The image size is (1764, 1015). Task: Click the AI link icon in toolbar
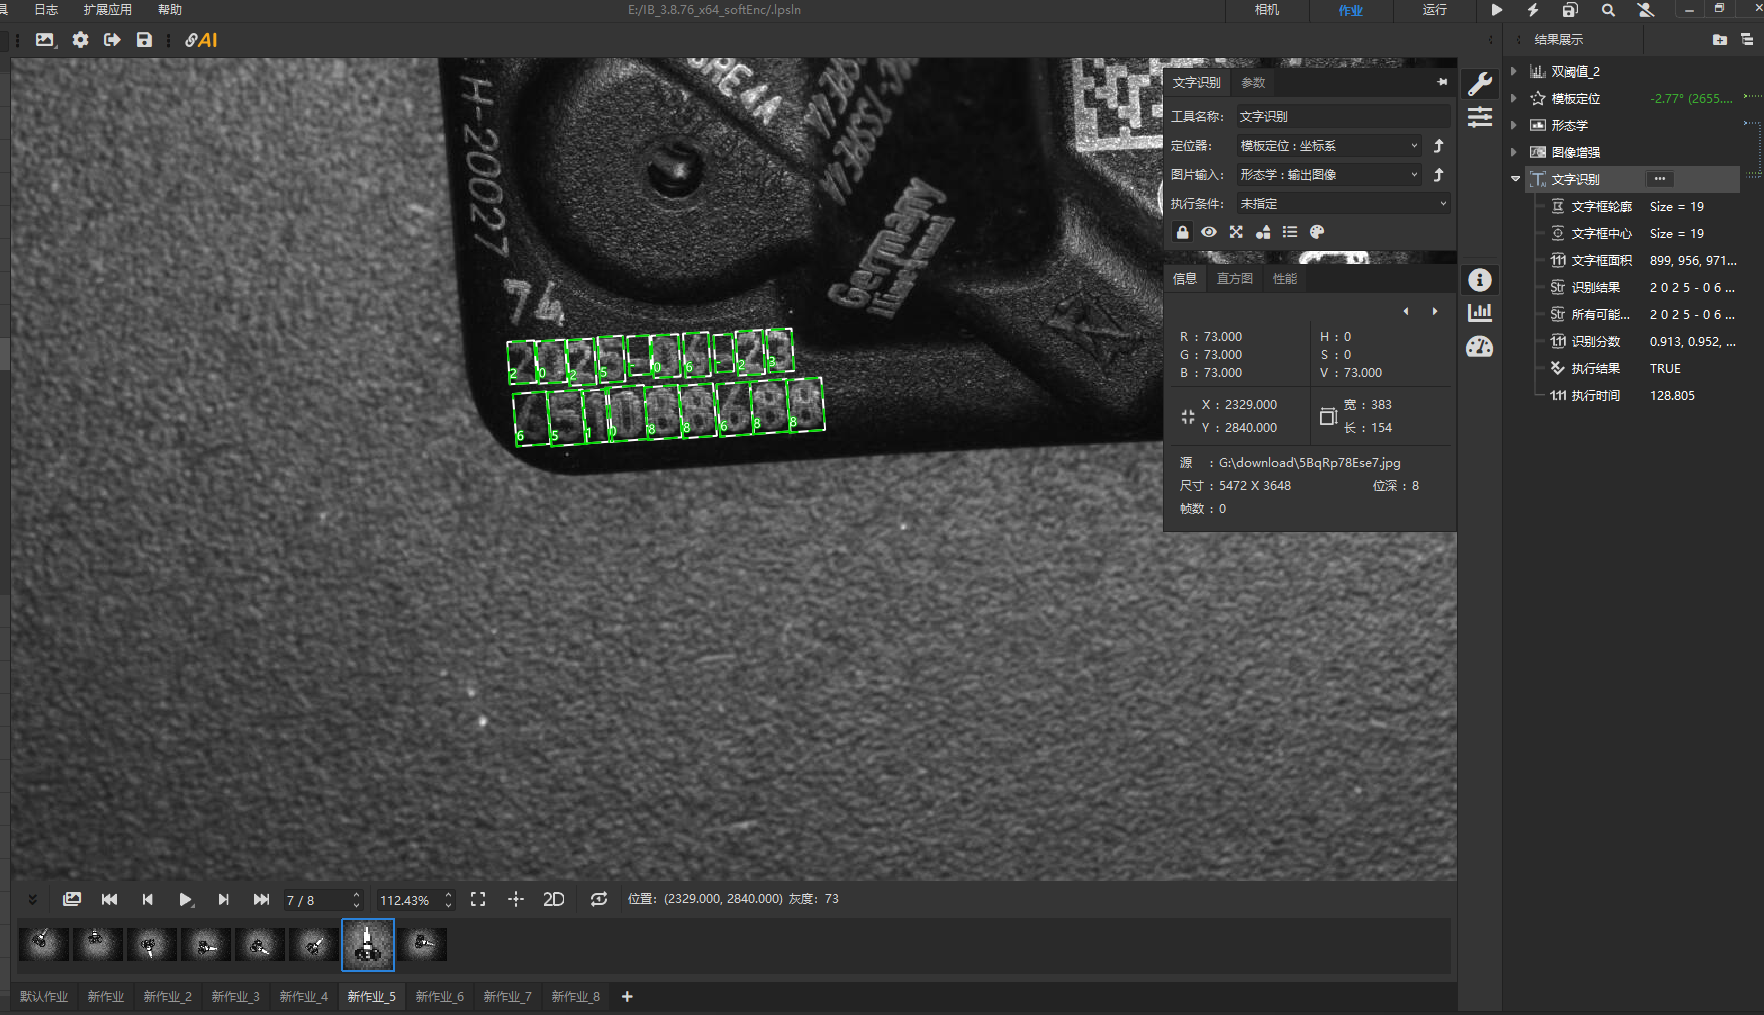(x=201, y=40)
